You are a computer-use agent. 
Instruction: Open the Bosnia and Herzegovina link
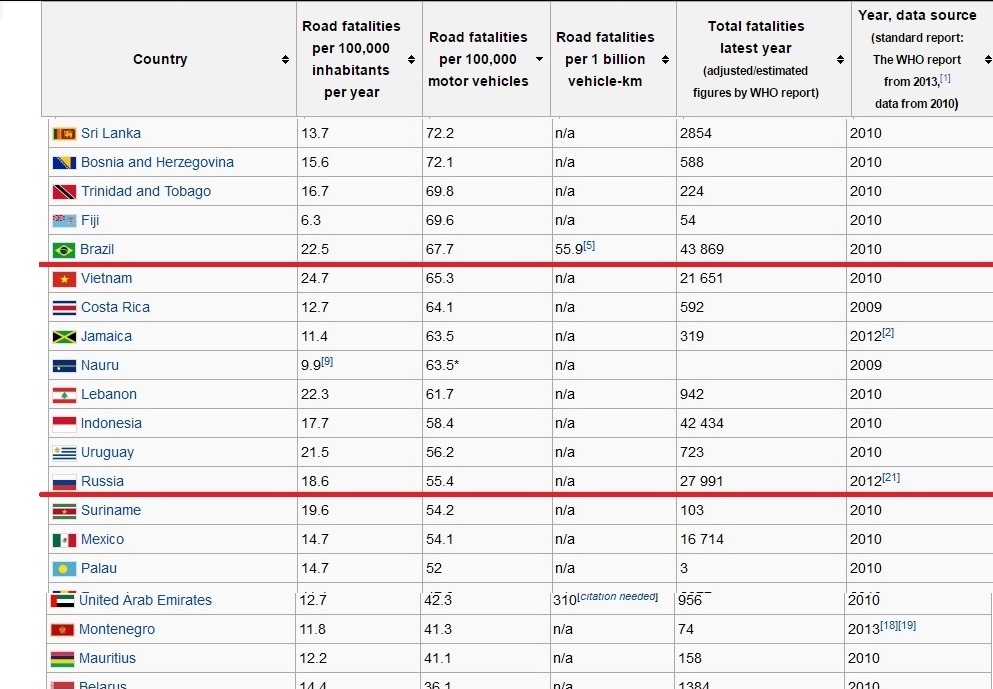tap(157, 162)
